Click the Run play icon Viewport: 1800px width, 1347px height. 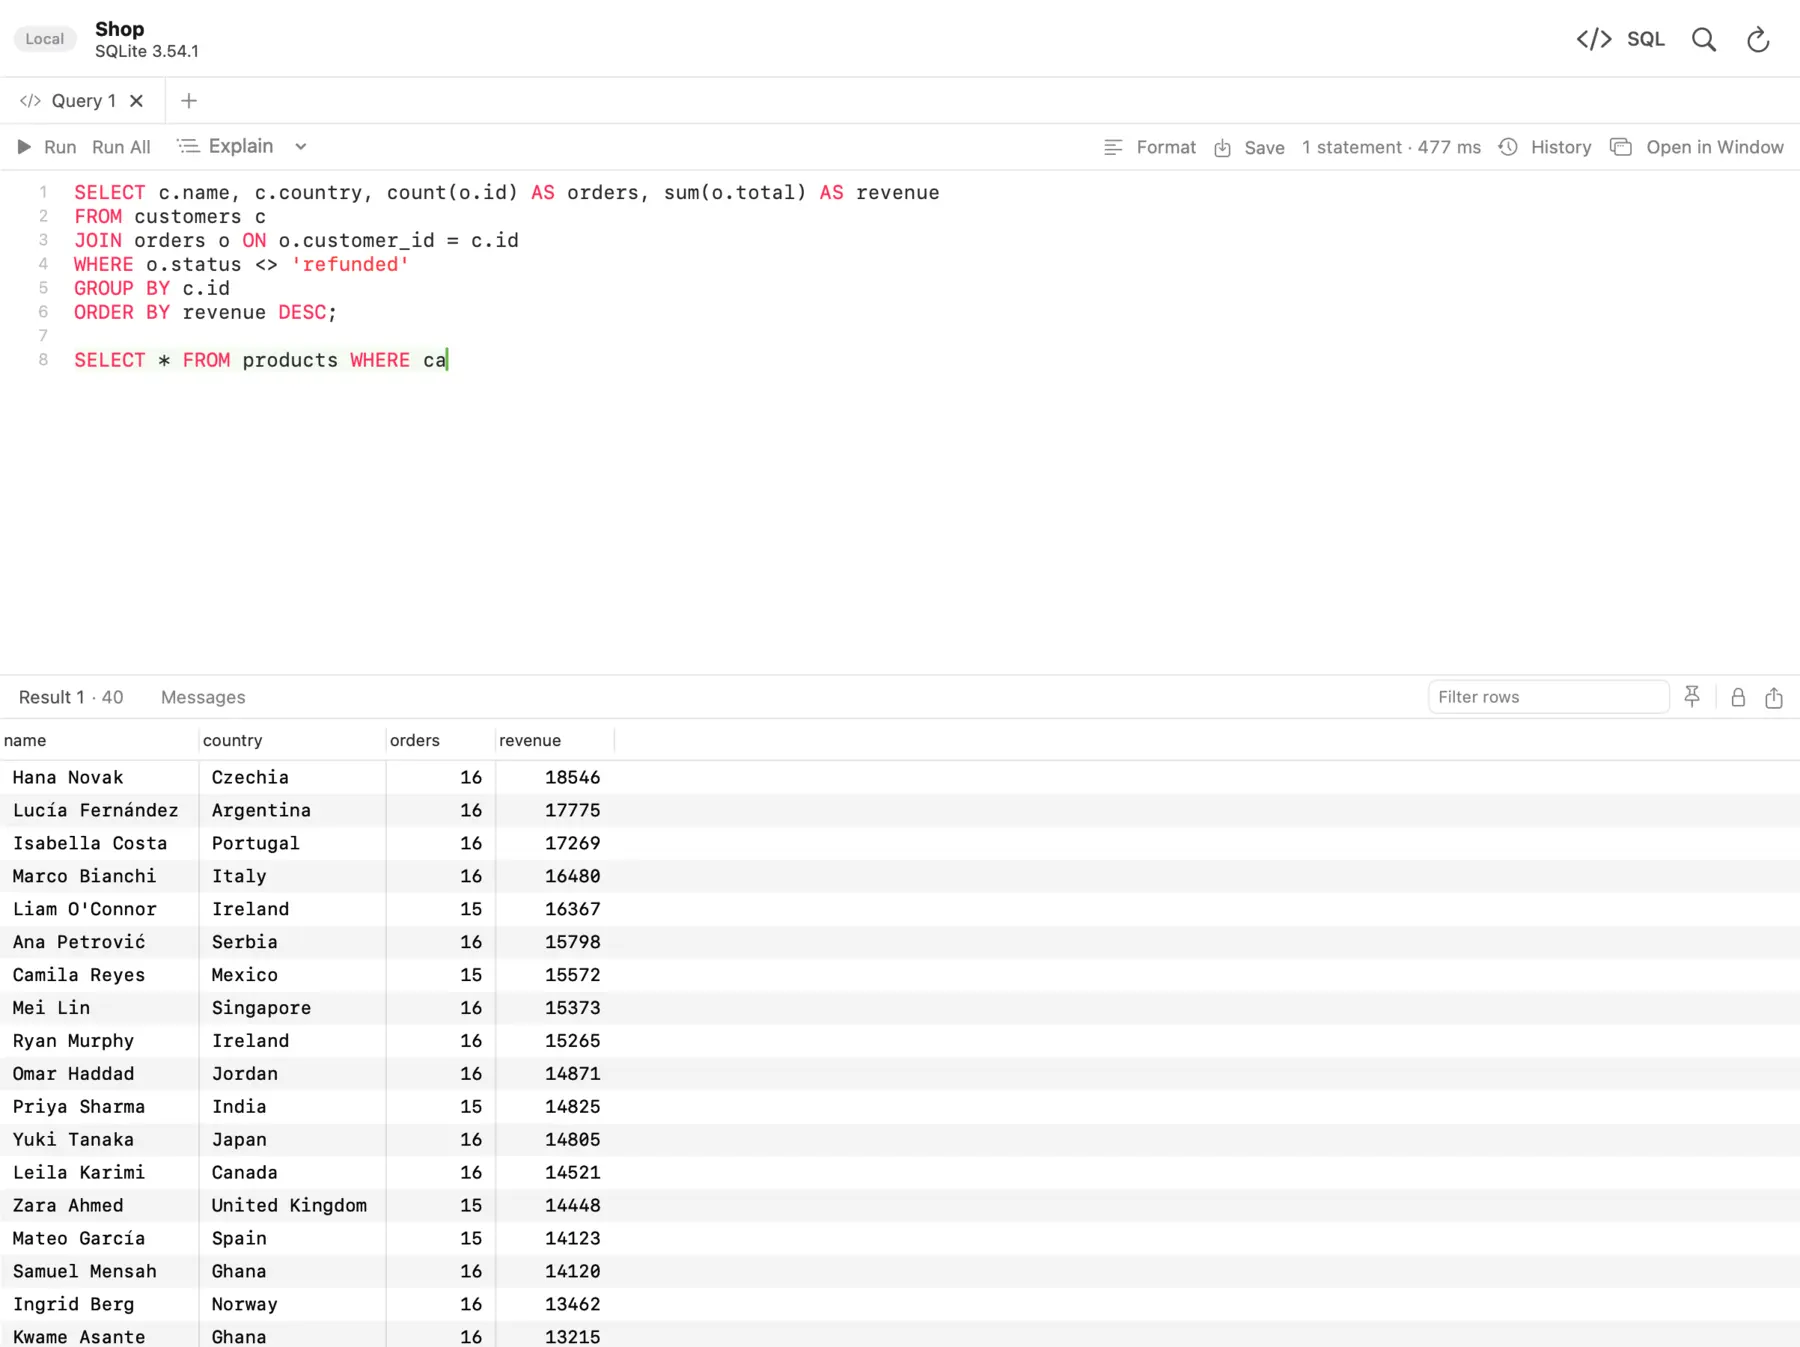coord(24,147)
